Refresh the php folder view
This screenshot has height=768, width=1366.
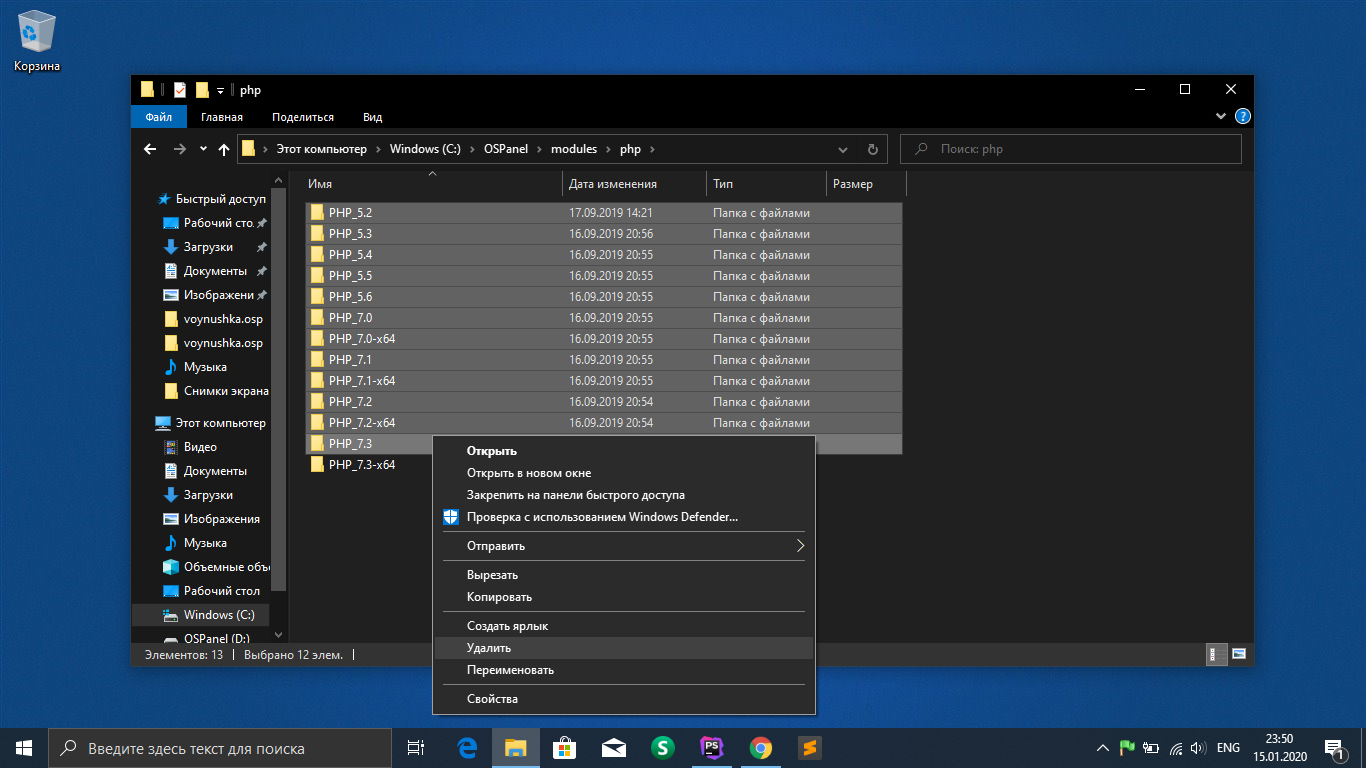click(872, 149)
